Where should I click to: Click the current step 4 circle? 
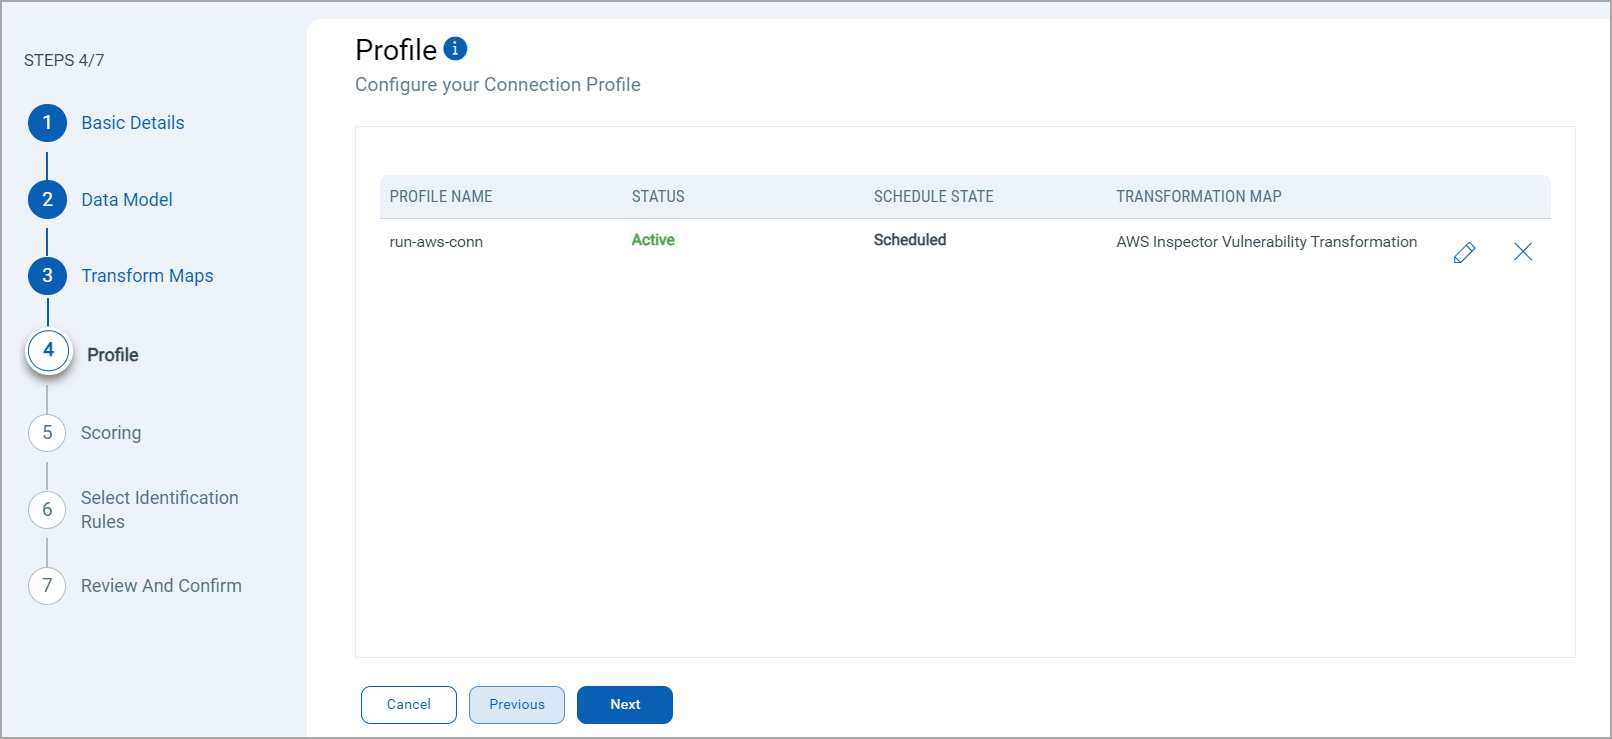(48, 351)
